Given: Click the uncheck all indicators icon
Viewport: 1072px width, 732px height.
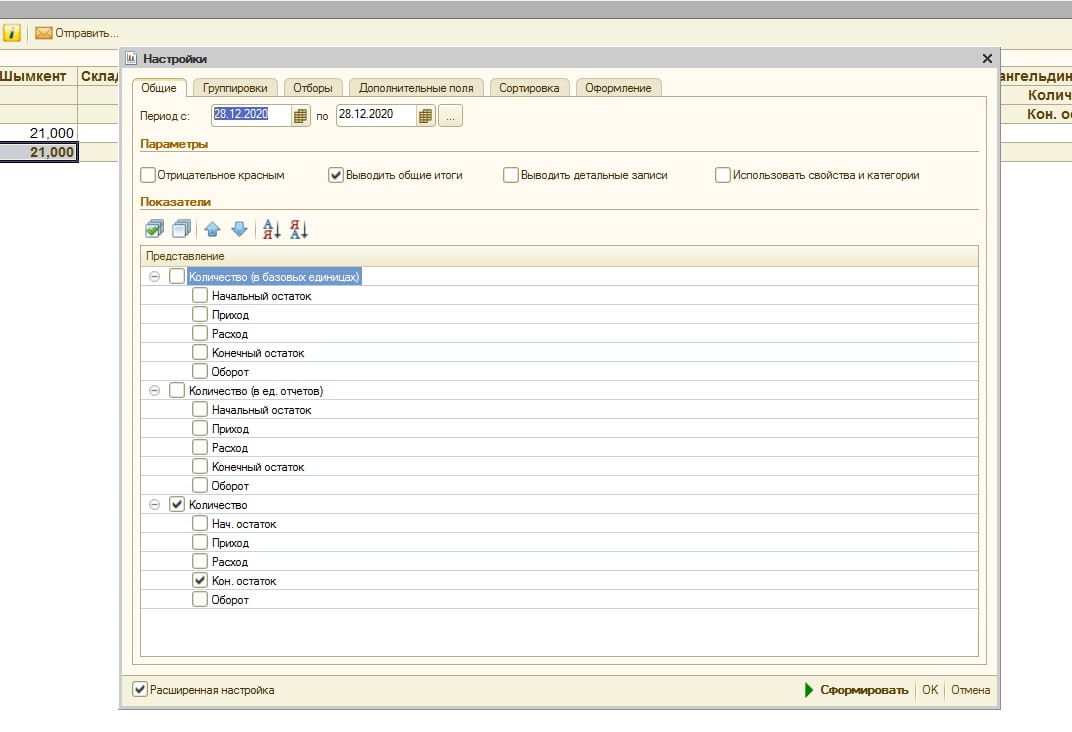Looking at the screenshot, I should [x=182, y=229].
